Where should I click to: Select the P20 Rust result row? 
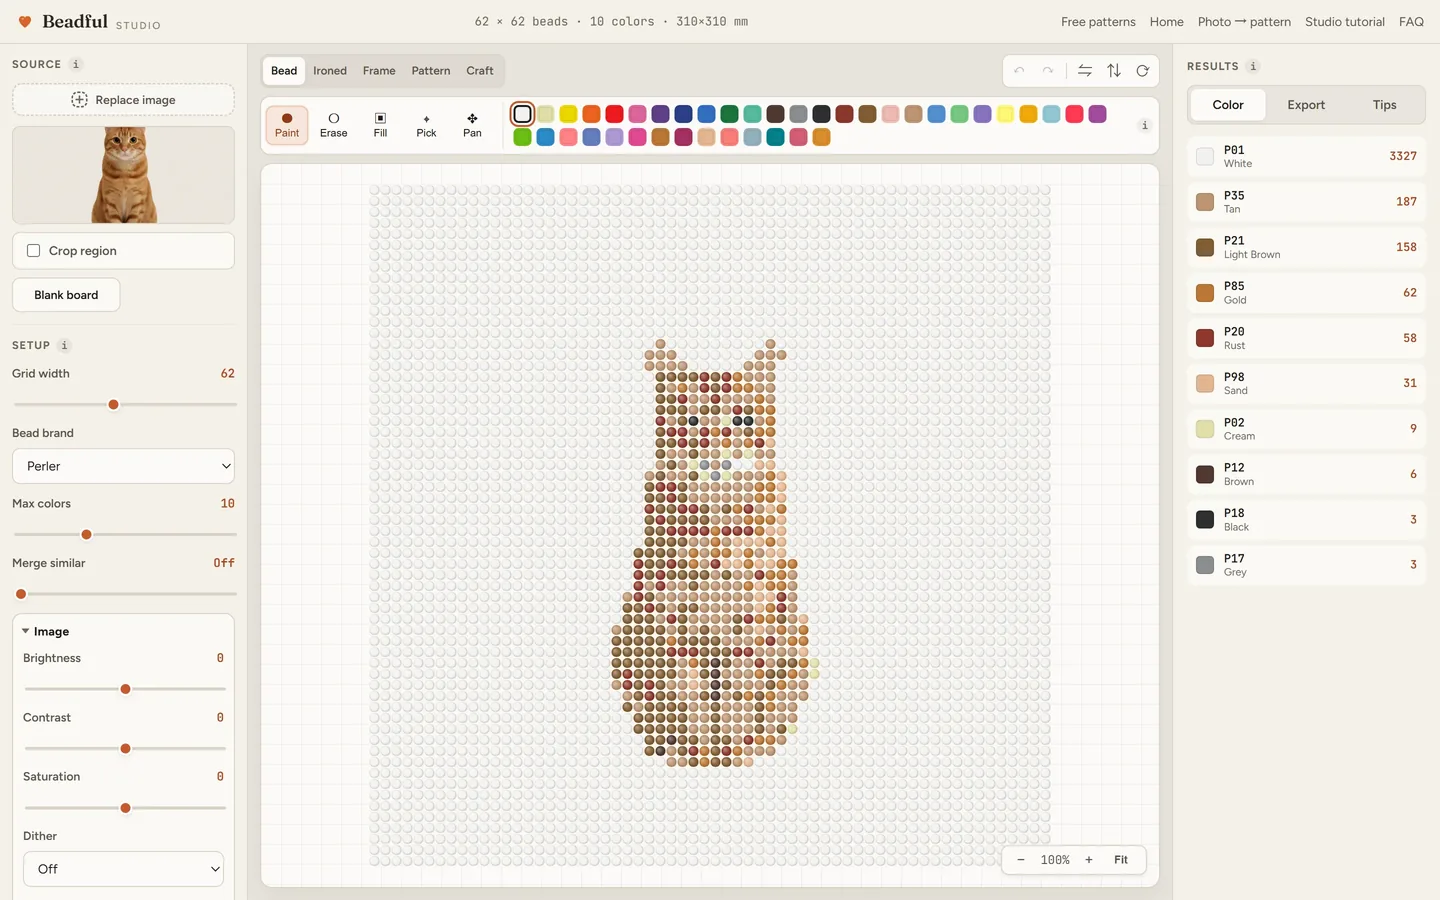tap(1306, 338)
